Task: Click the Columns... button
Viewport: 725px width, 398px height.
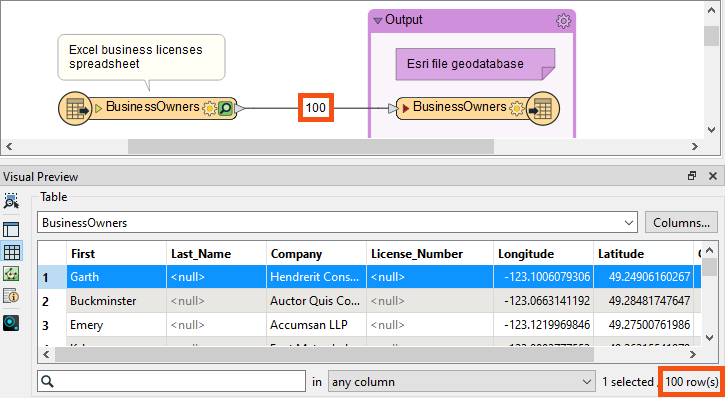Action: [x=681, y=223]
